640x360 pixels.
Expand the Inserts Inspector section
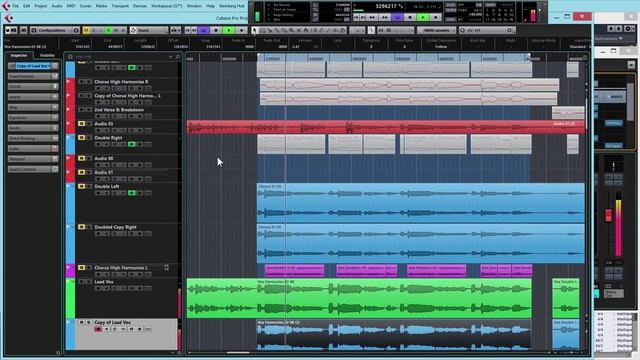(33, 97)
